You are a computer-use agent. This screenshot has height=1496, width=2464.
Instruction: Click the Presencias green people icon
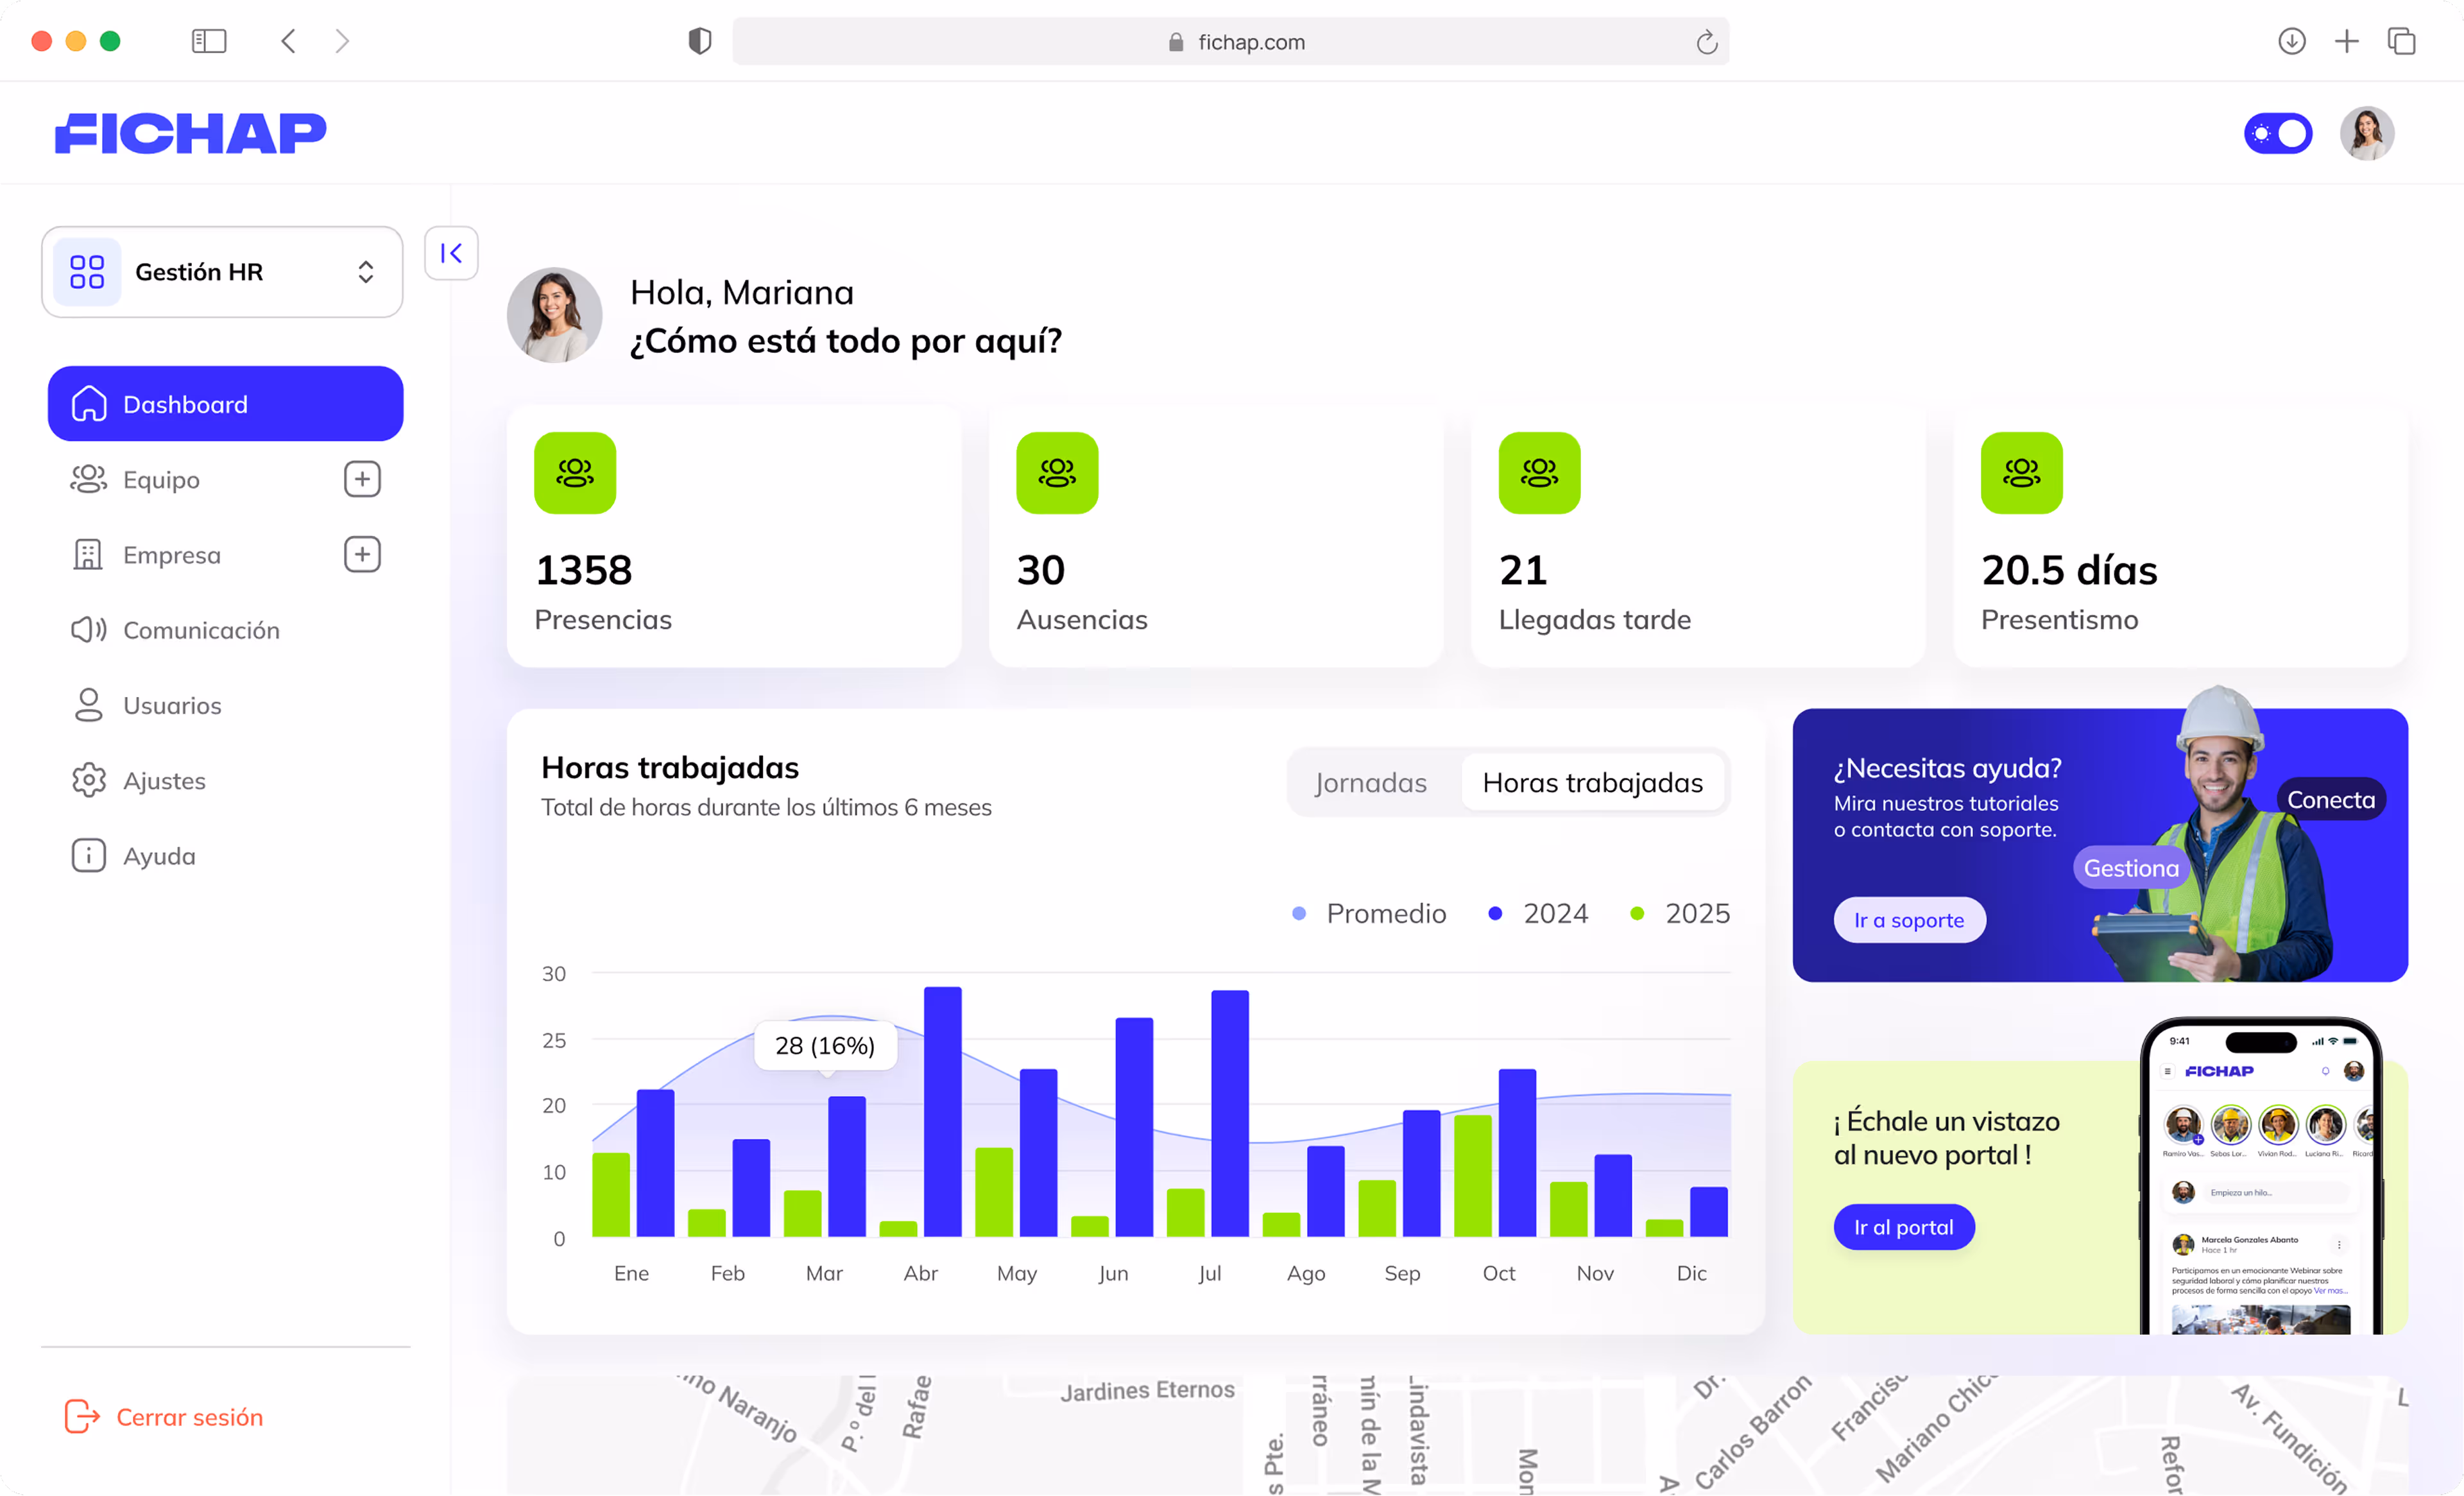575,473
